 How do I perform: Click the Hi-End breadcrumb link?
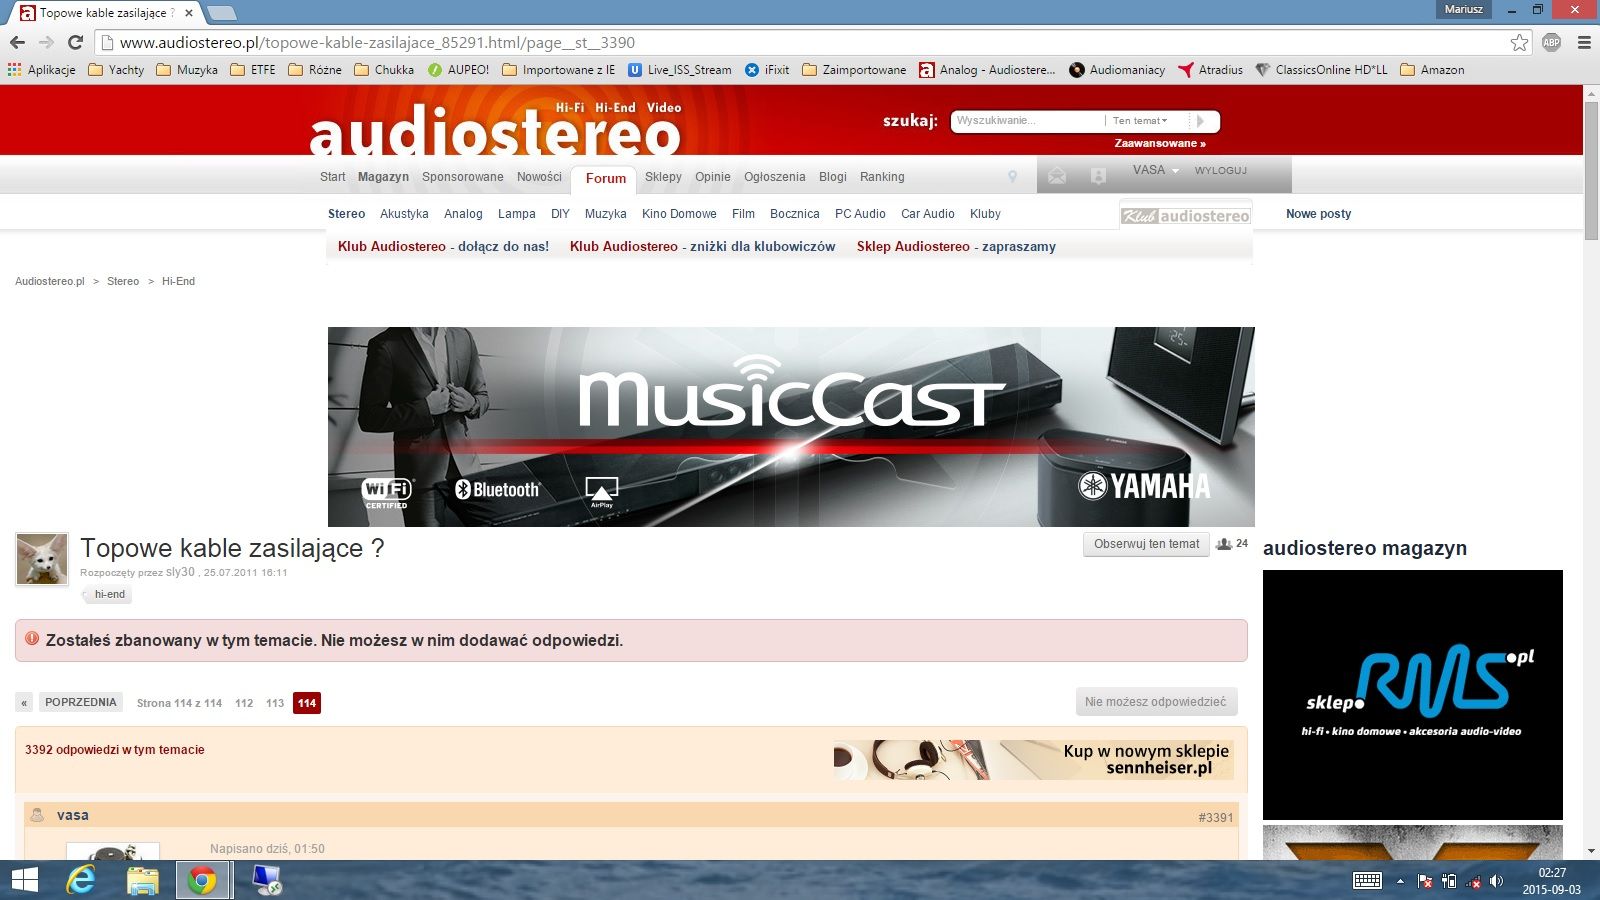(178, 282)
